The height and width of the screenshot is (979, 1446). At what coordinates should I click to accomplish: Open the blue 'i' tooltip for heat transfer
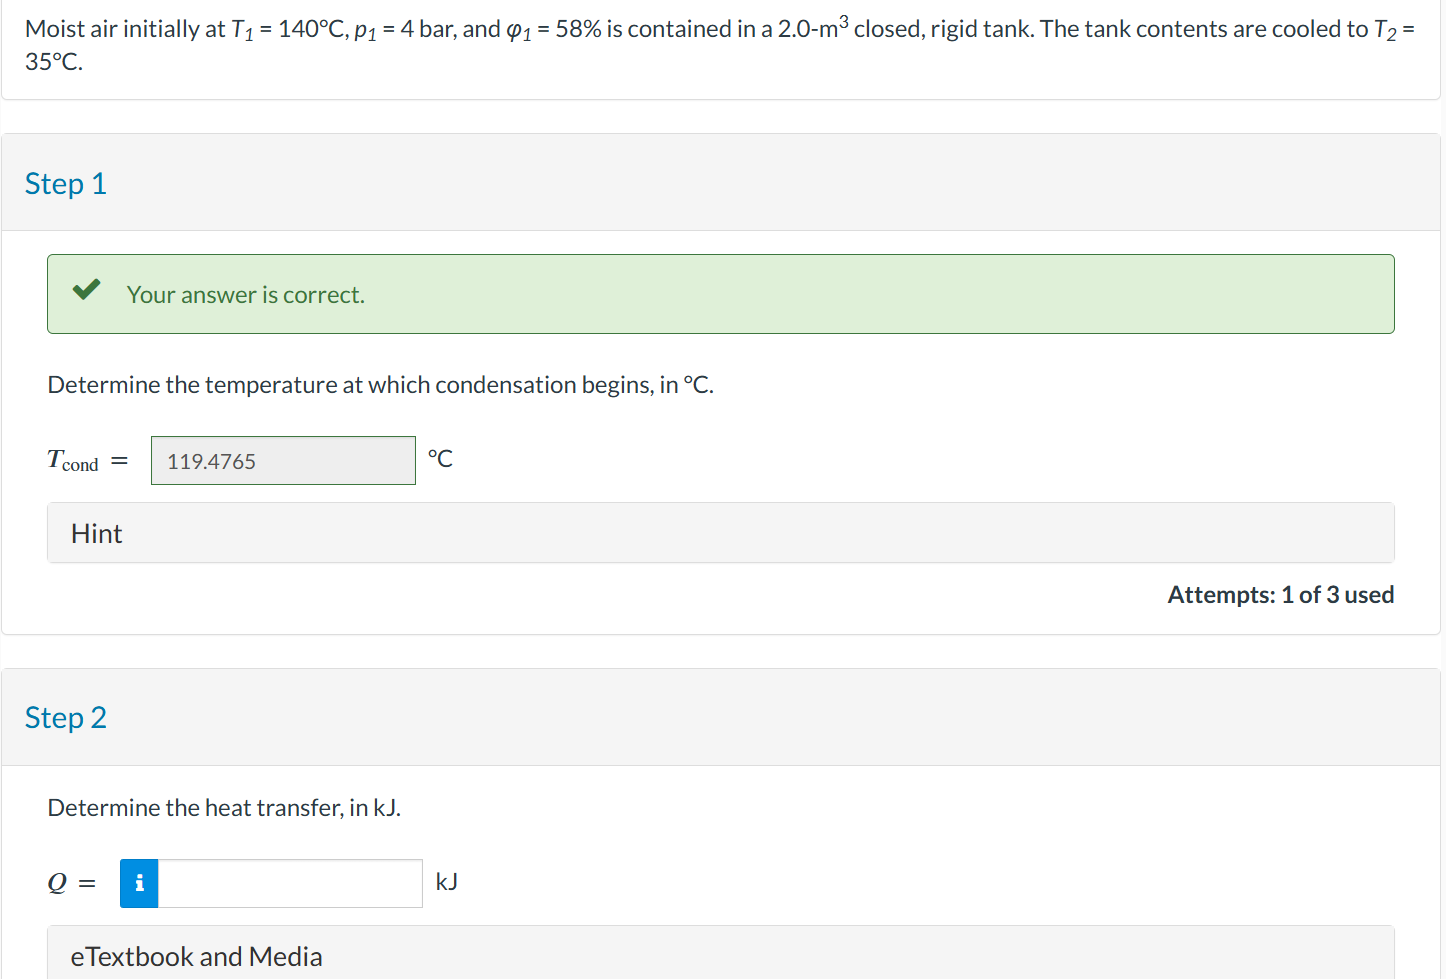[139, 883]
